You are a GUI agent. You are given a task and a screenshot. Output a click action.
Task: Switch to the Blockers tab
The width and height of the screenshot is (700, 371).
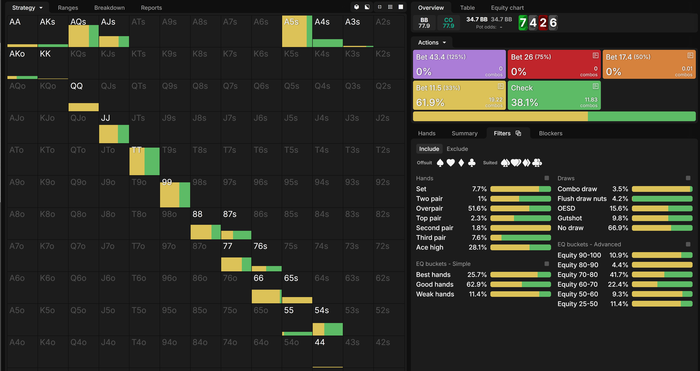[x=550, y=133]
